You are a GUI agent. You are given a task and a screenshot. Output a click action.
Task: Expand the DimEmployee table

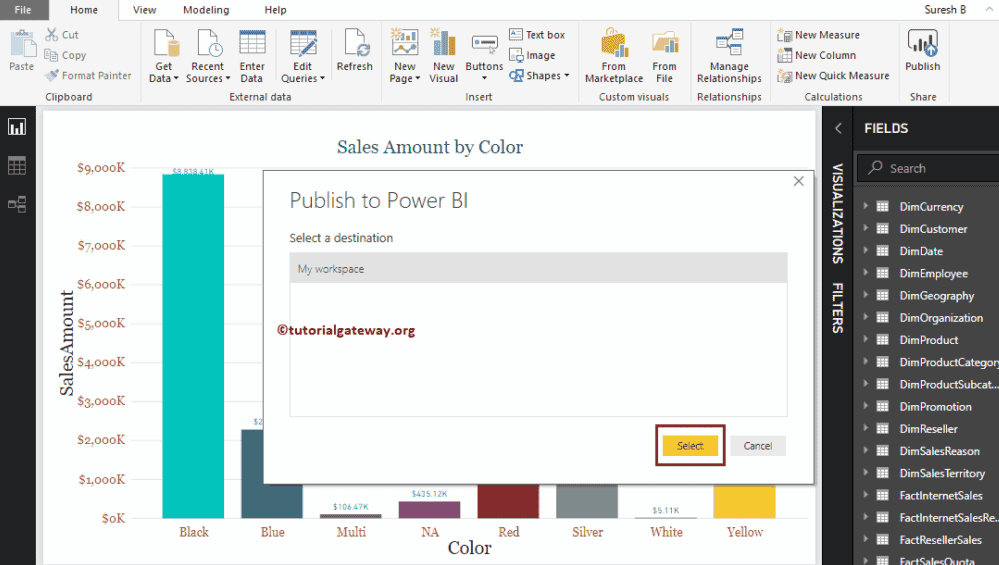866,273
